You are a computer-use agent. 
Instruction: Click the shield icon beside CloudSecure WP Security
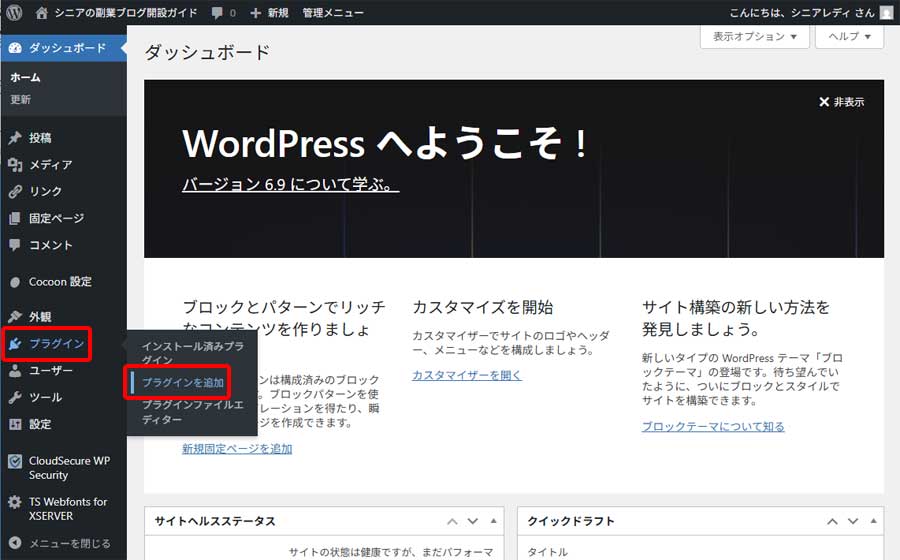coord(15,461)
